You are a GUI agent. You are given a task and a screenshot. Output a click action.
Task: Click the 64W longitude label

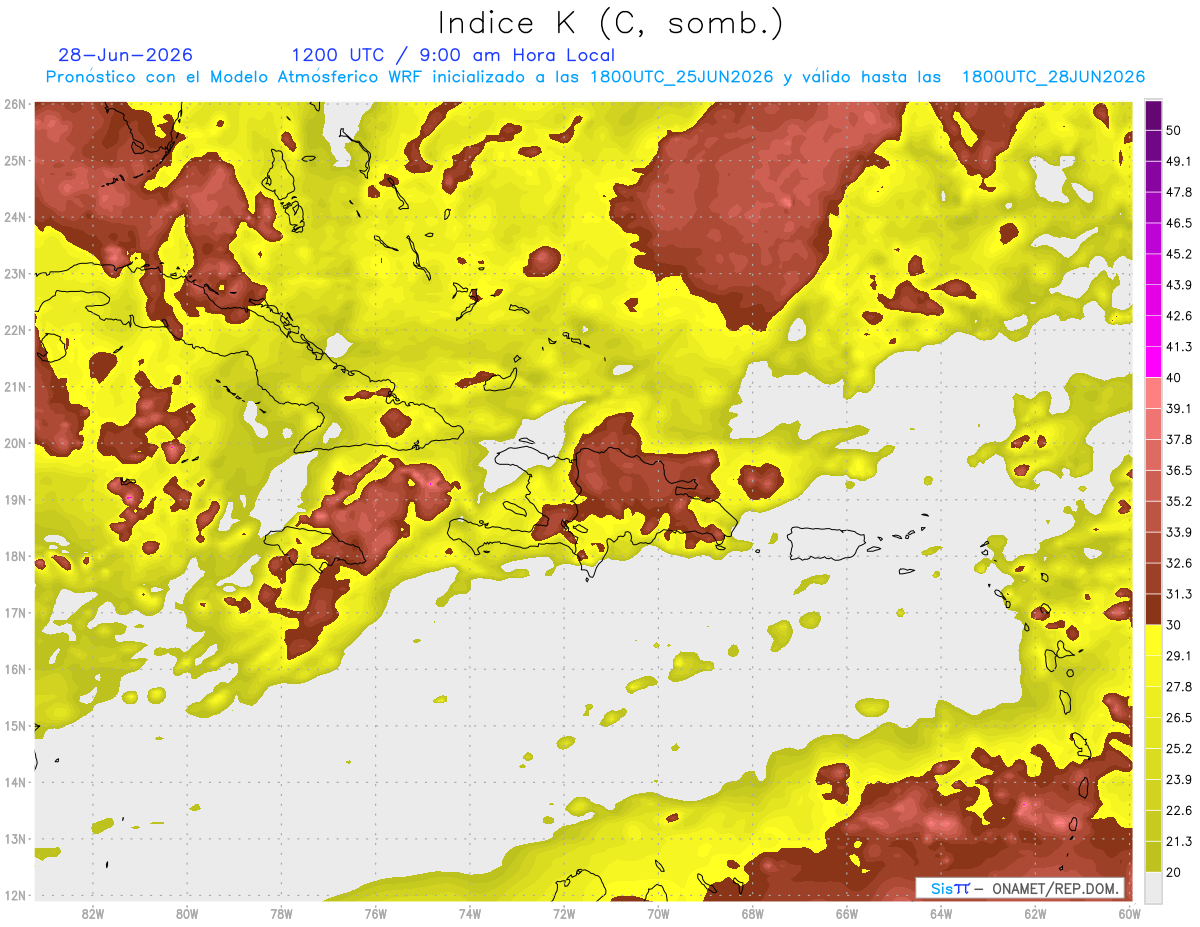[941, 914]
